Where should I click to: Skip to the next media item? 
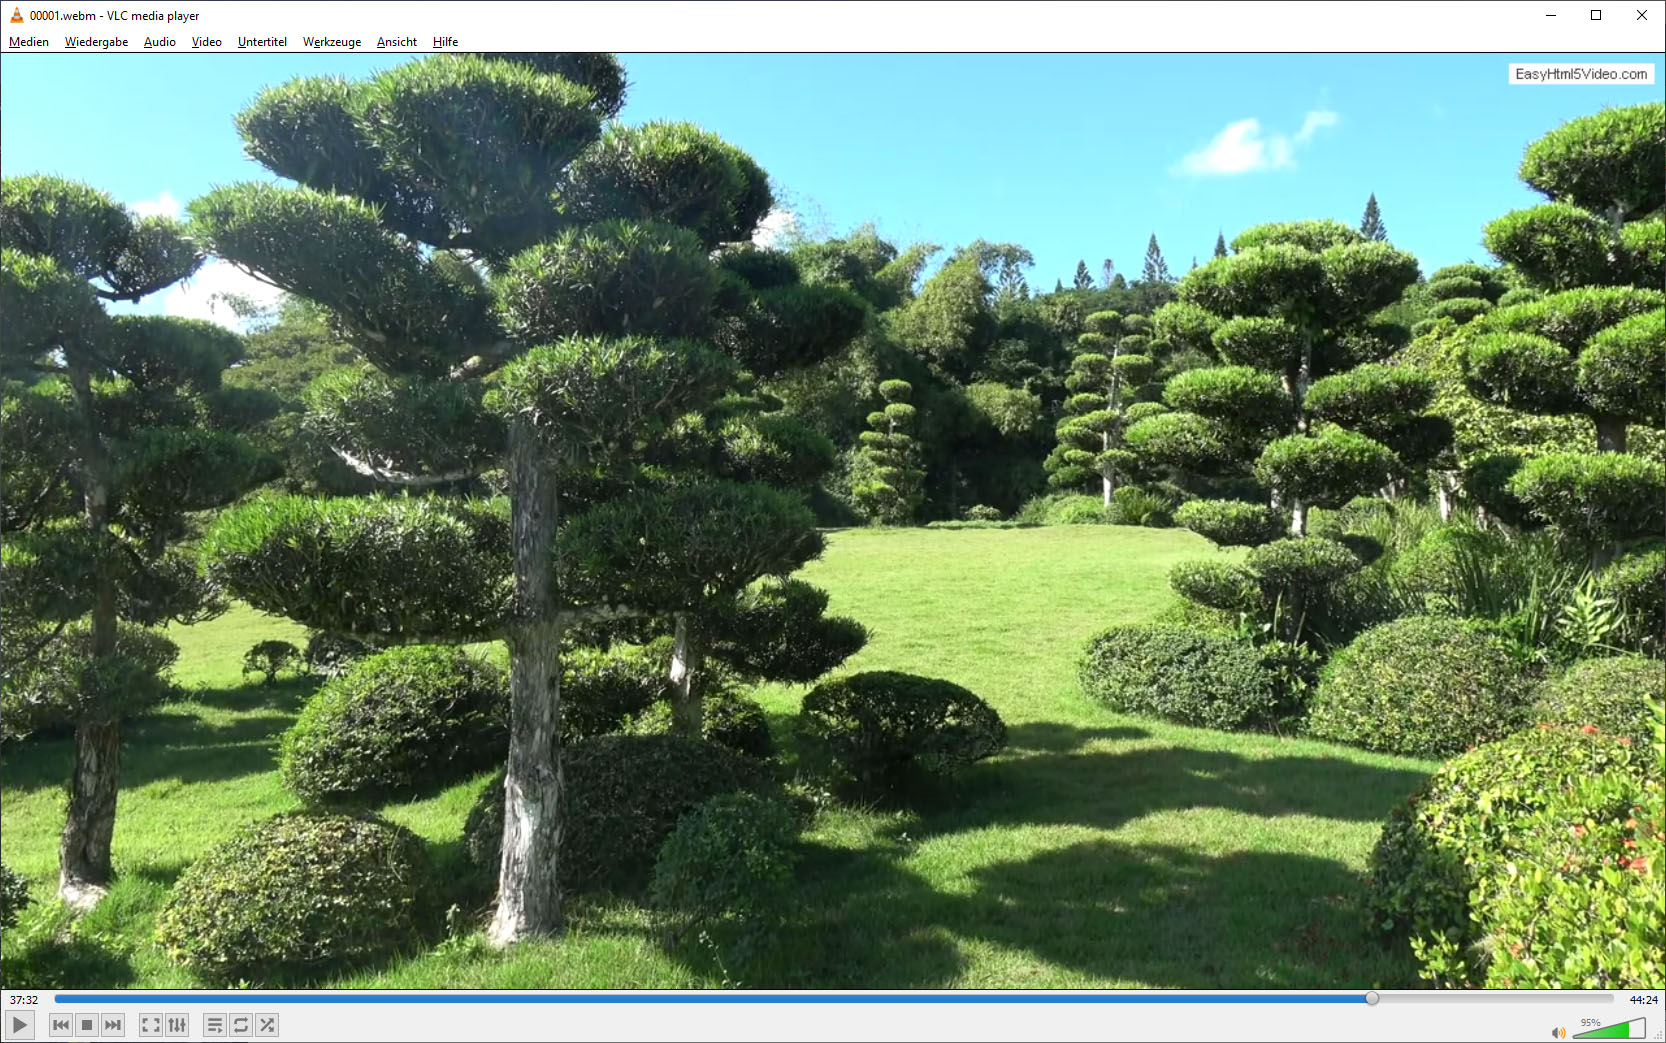(113, 1025)
